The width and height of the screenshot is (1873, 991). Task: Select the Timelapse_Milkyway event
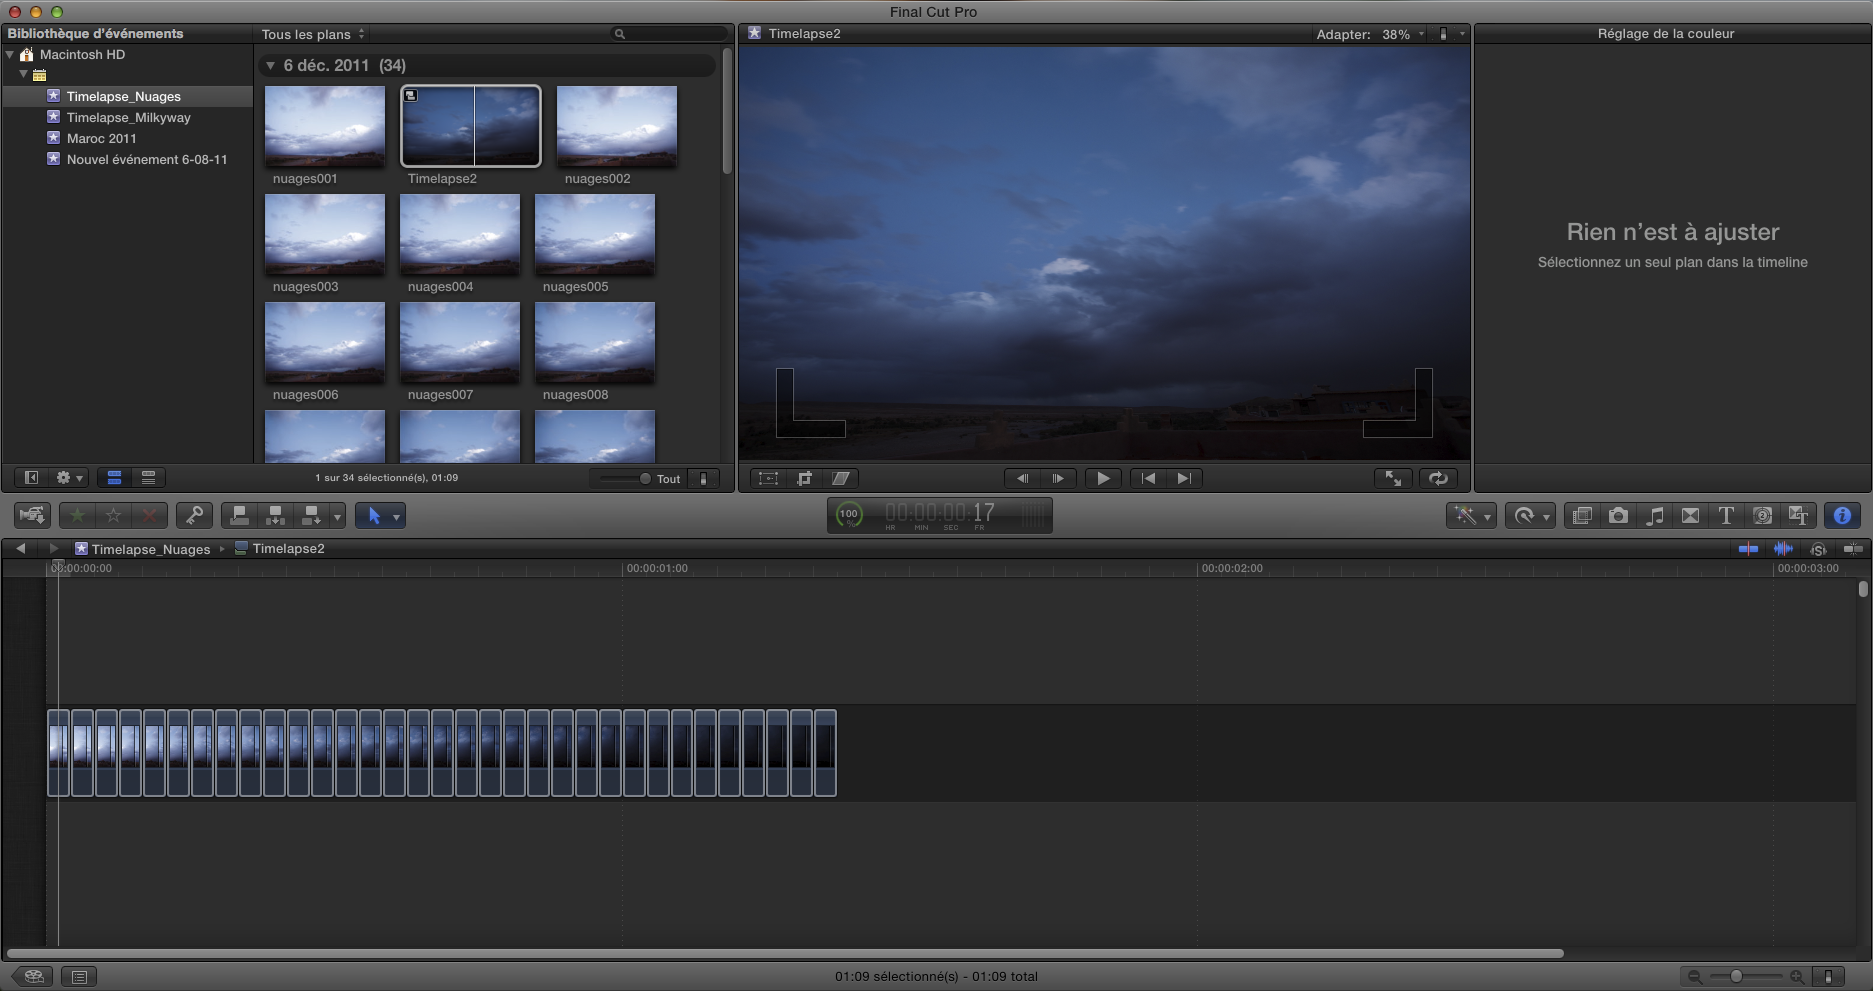(x=128, y=118)
